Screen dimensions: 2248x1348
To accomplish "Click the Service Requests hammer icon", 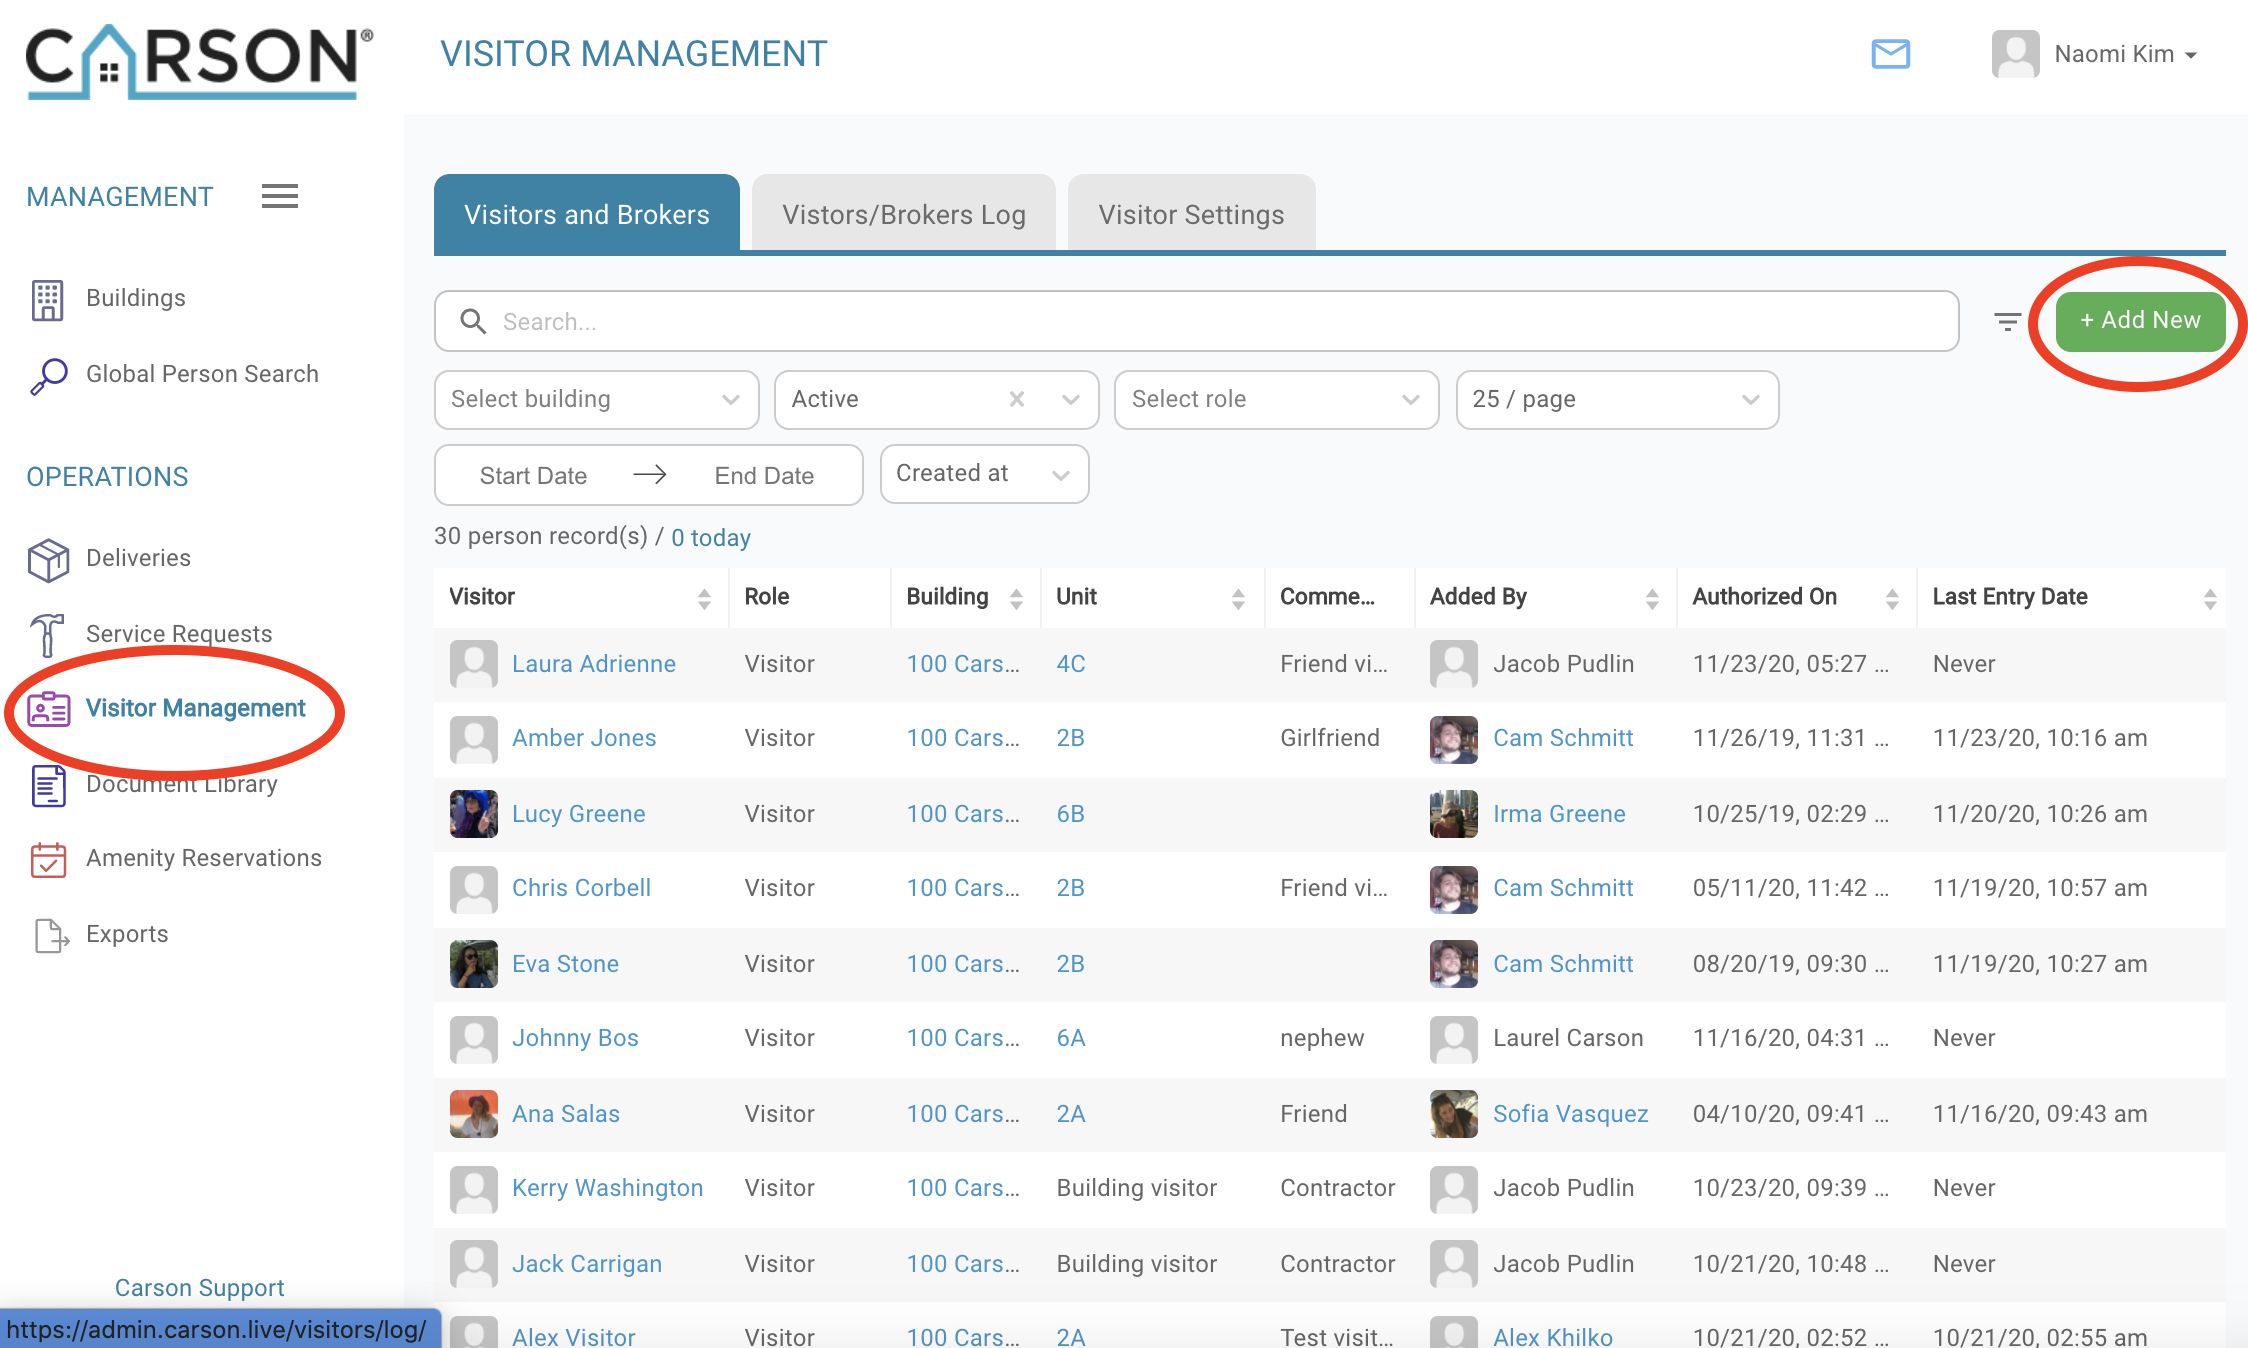I will coord(47,634).
